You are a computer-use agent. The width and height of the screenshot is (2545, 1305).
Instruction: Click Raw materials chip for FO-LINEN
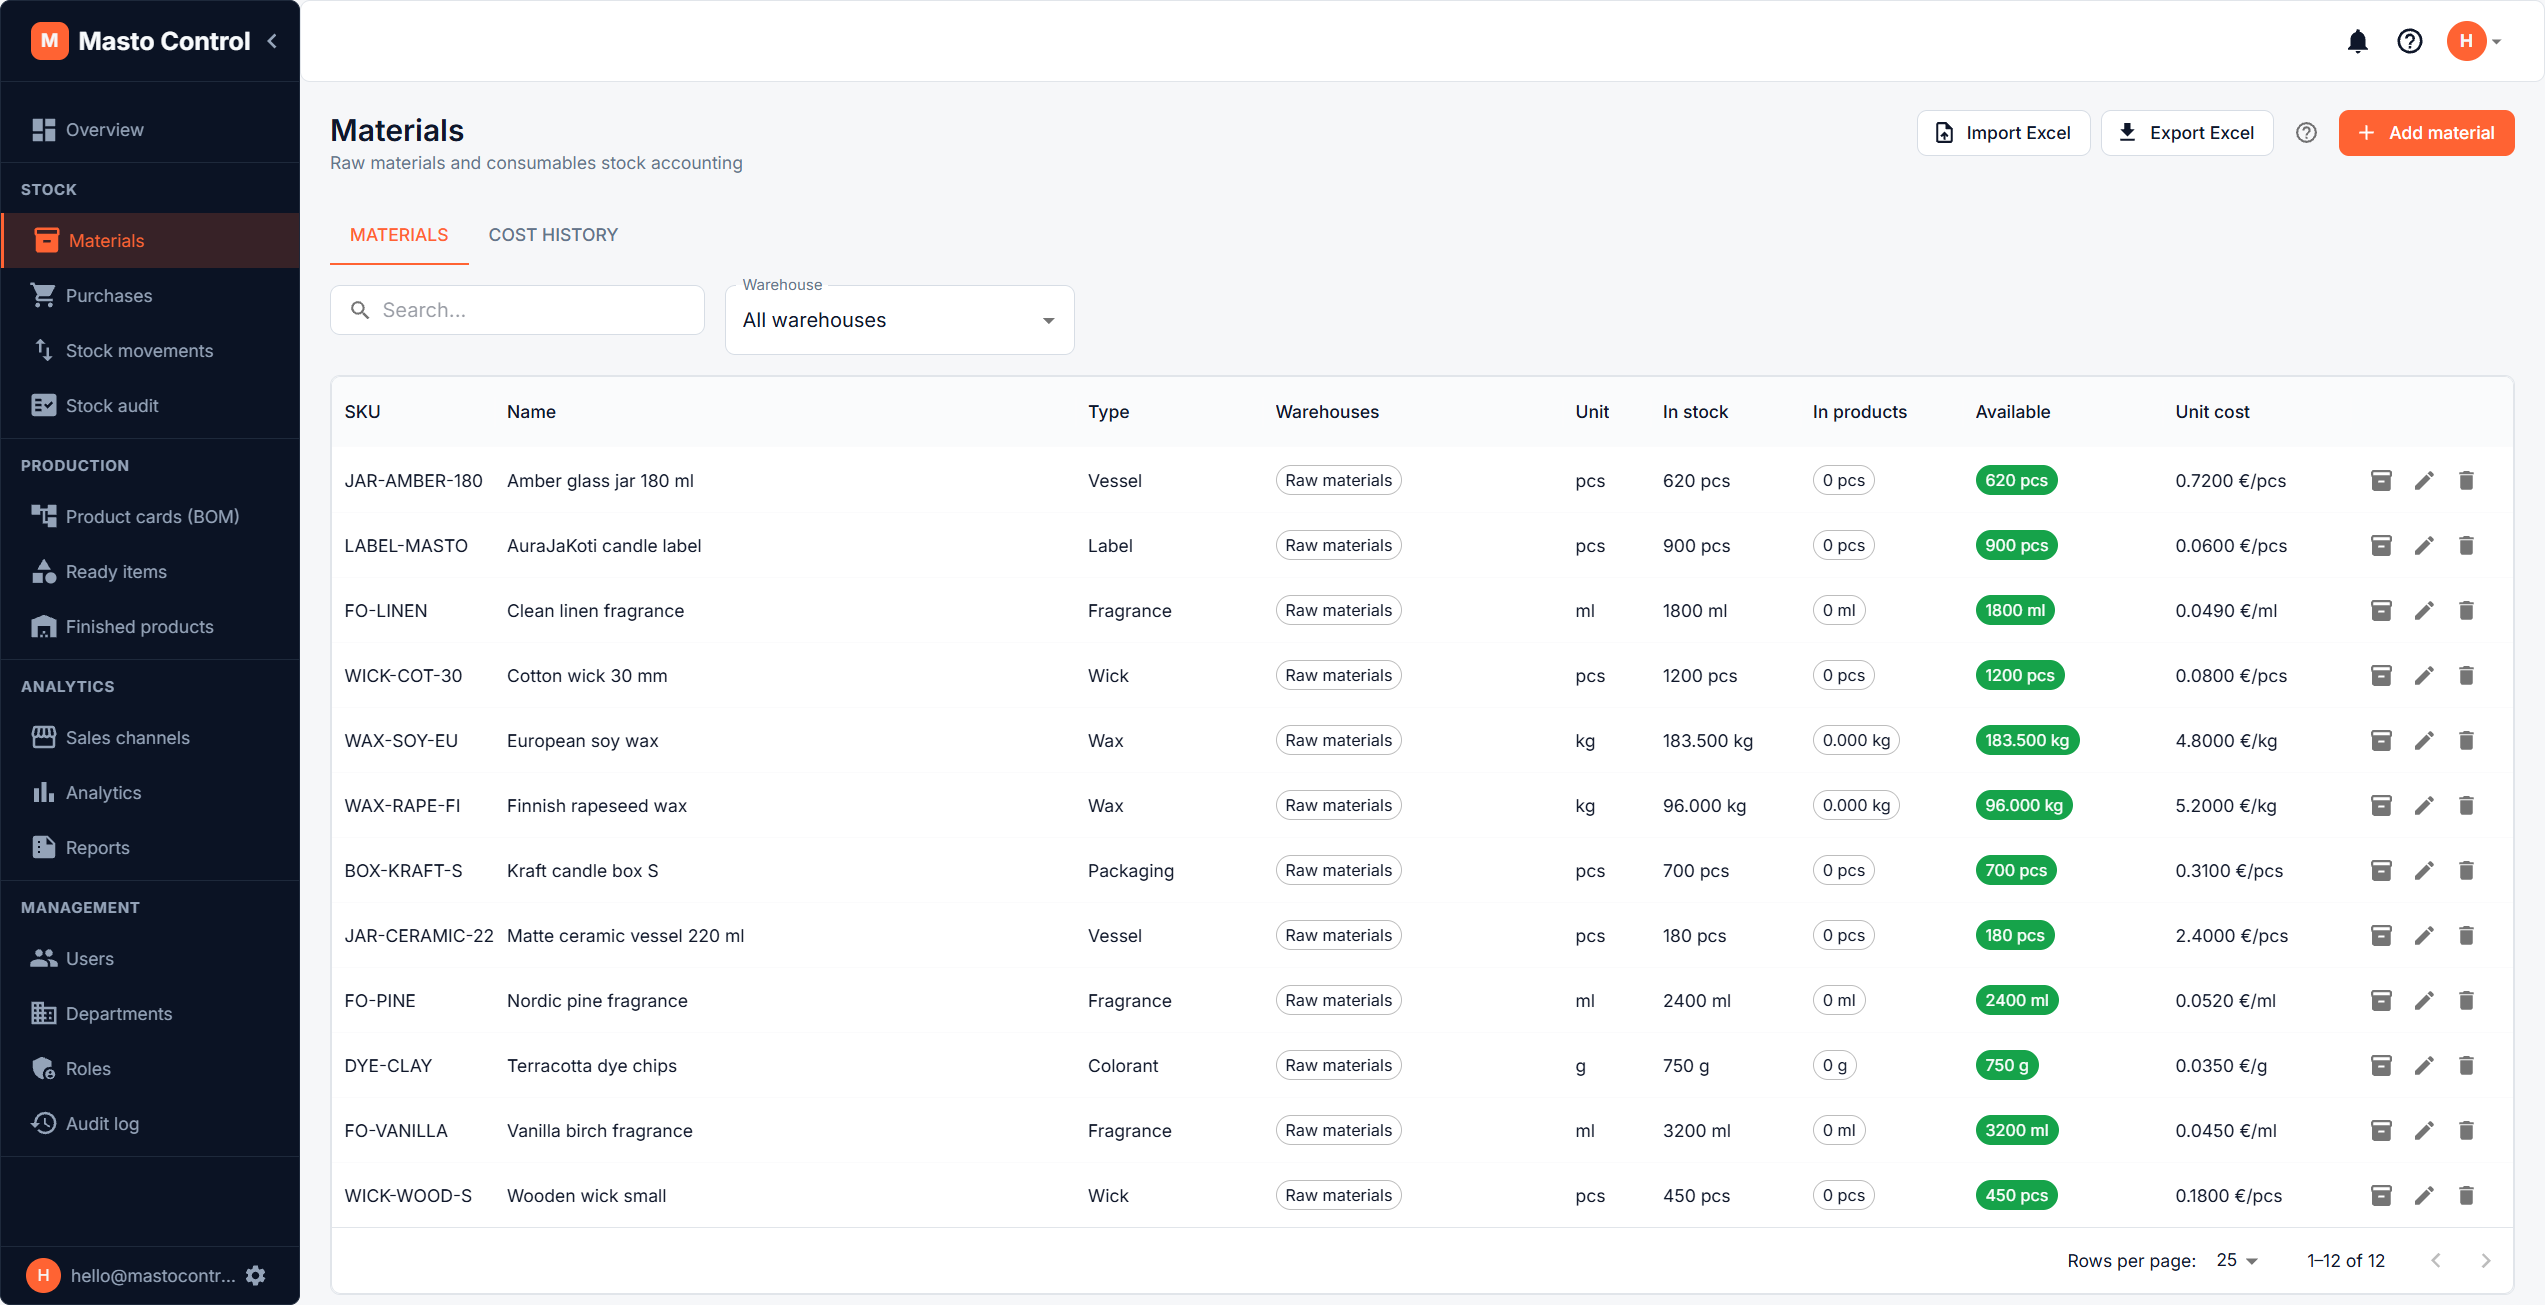click(1338, 611)
